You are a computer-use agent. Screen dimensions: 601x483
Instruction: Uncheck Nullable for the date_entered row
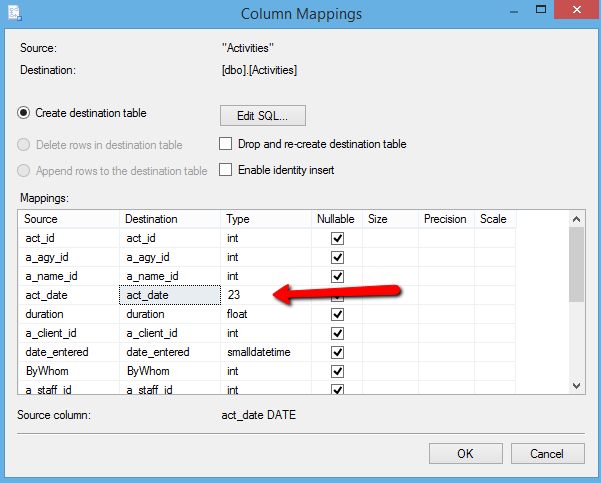click(337, 352)
